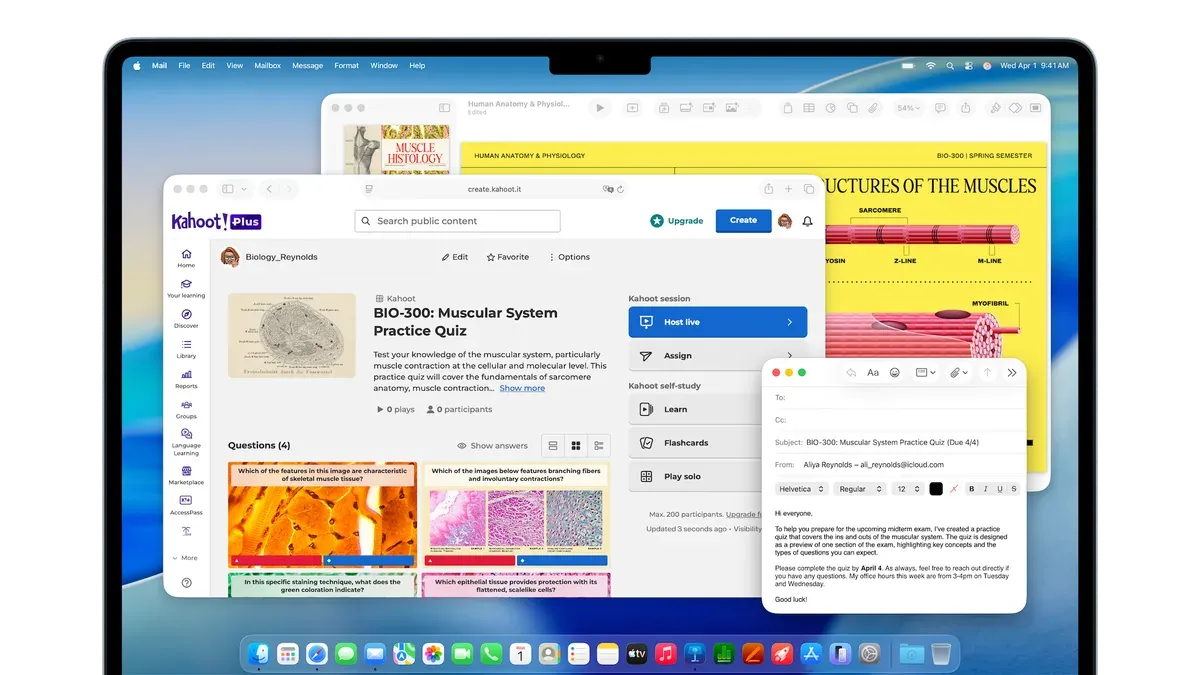Open the font size 12 dropdown
The width and height of the screenshot is (1200, 675).
point(908,489)
